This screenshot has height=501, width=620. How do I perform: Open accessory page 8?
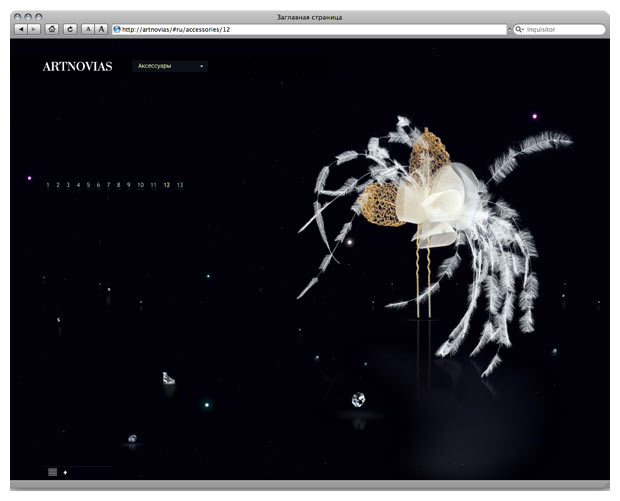point(119,185)
